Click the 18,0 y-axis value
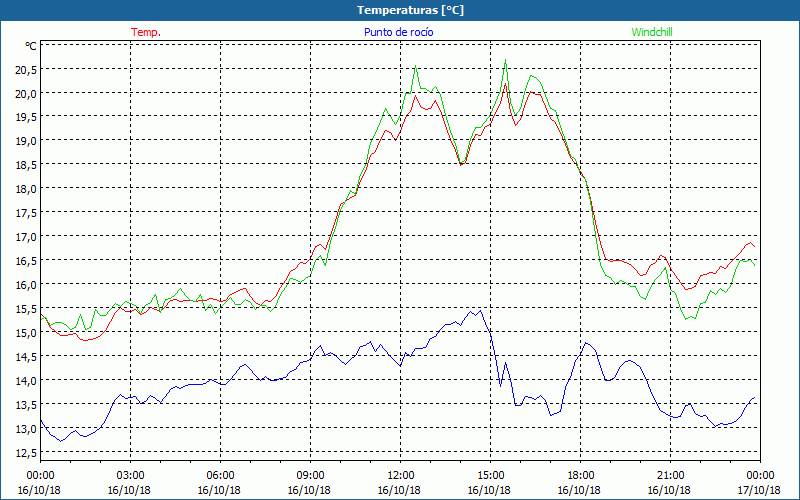800x500 pixels. pos(26,189)
